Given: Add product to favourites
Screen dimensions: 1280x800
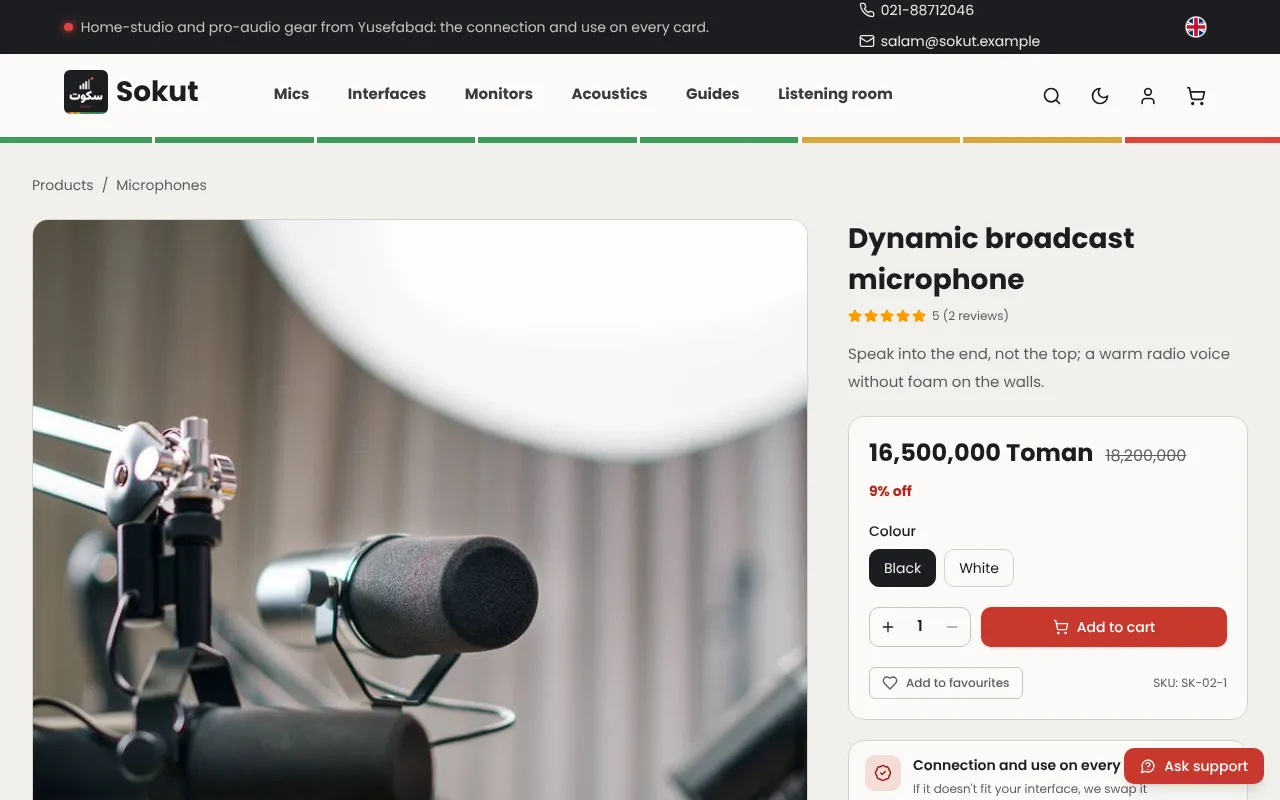Looking at the screenshot, I should pyautogui.click(x=946, y=683).
